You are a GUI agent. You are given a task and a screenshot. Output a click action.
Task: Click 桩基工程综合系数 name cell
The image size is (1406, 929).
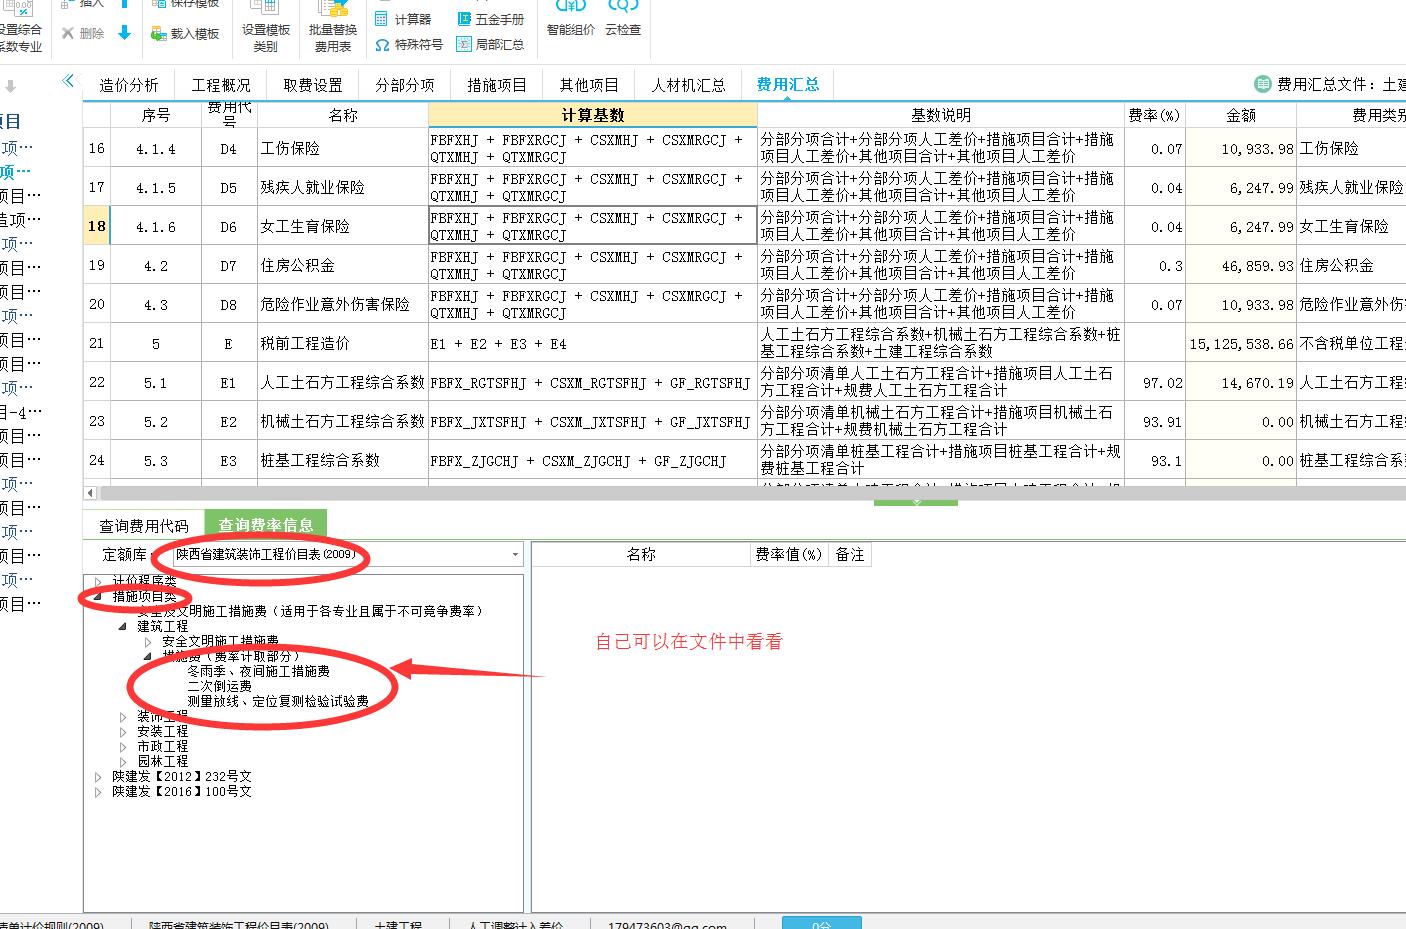point(343,460)
